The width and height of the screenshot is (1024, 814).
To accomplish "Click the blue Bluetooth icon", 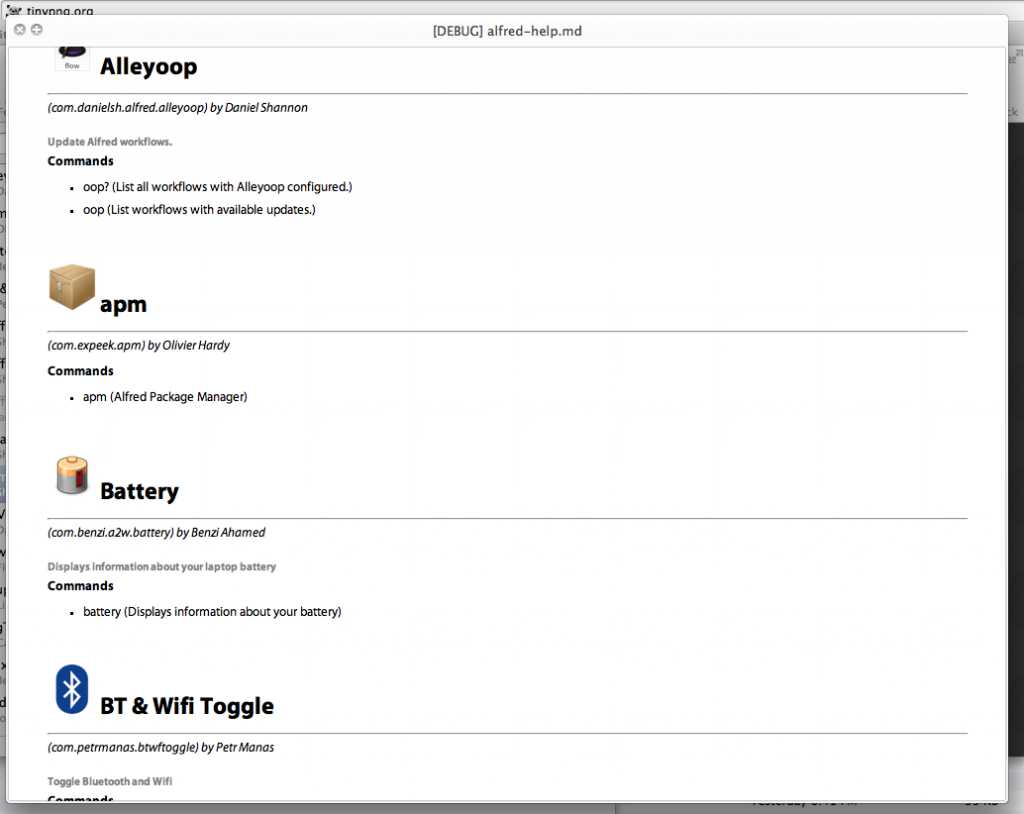I will [72, 689].
